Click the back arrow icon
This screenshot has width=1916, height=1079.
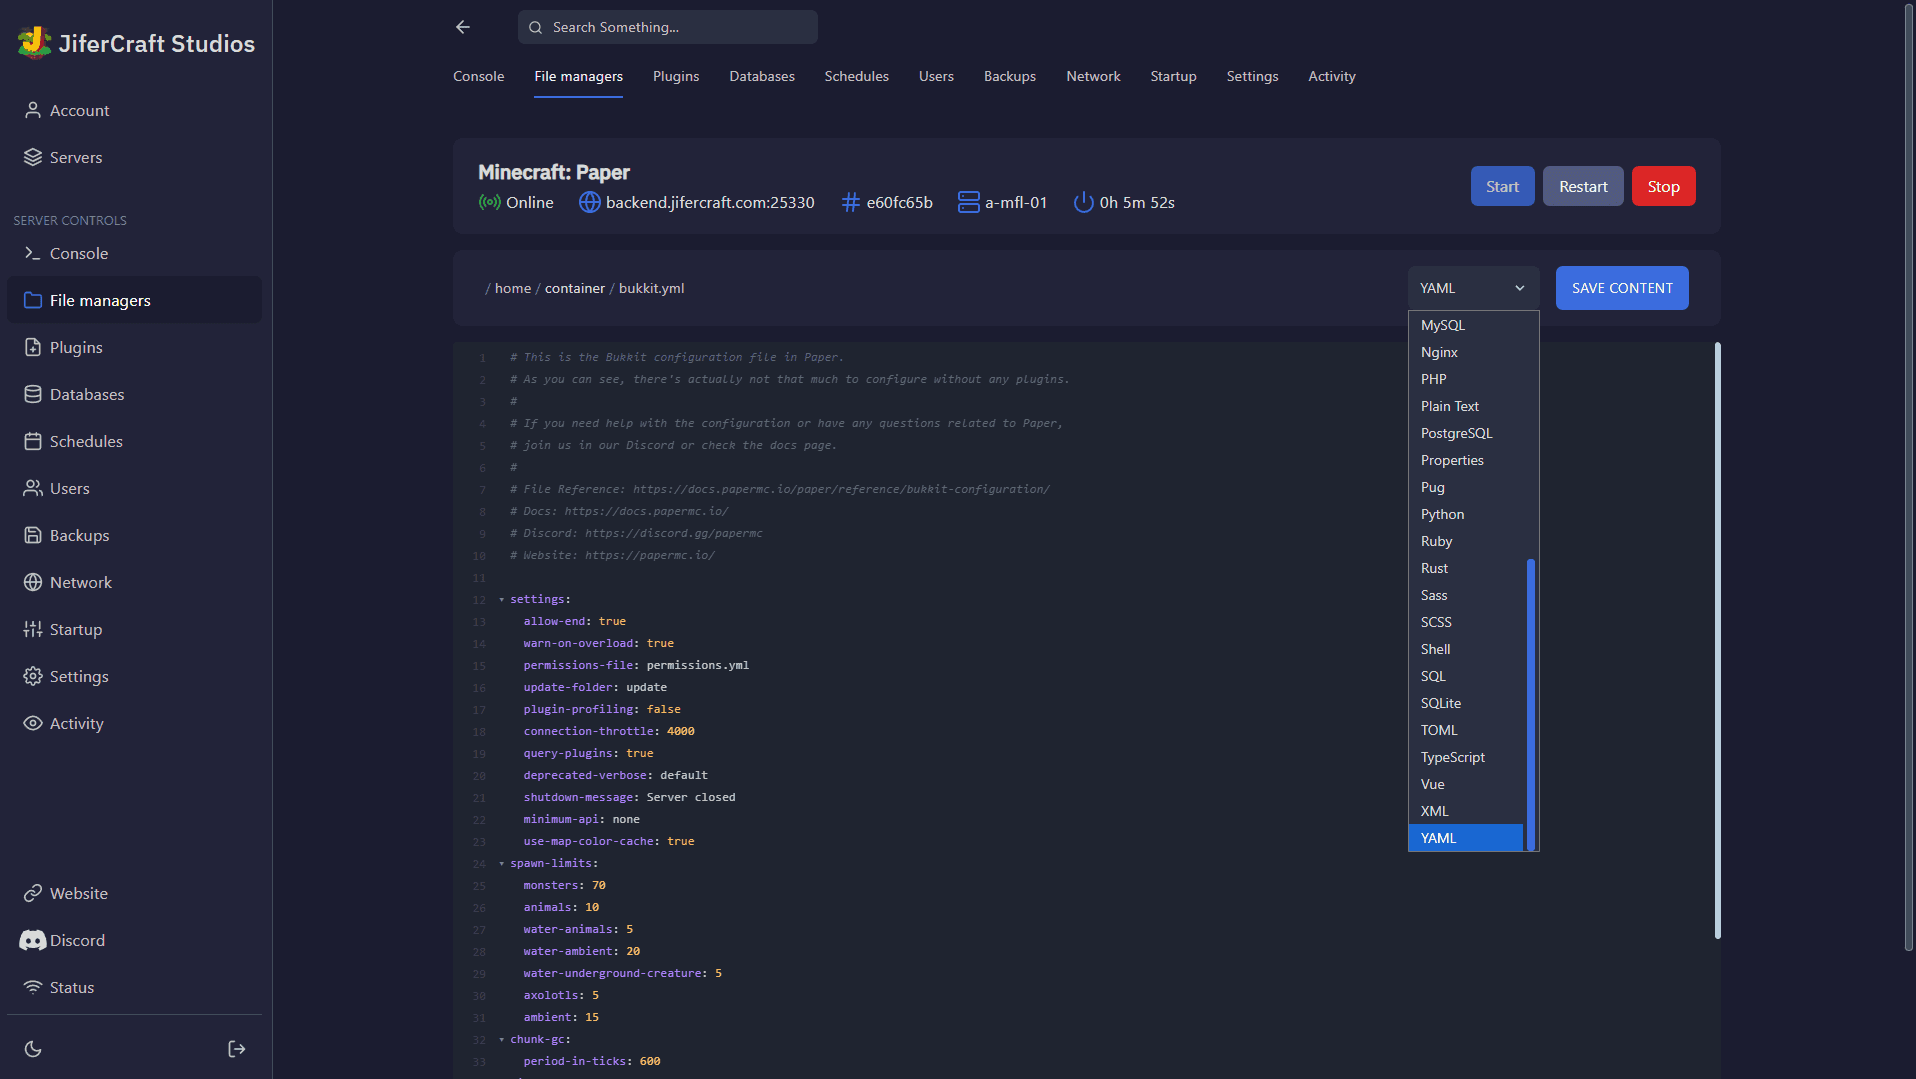462,27
